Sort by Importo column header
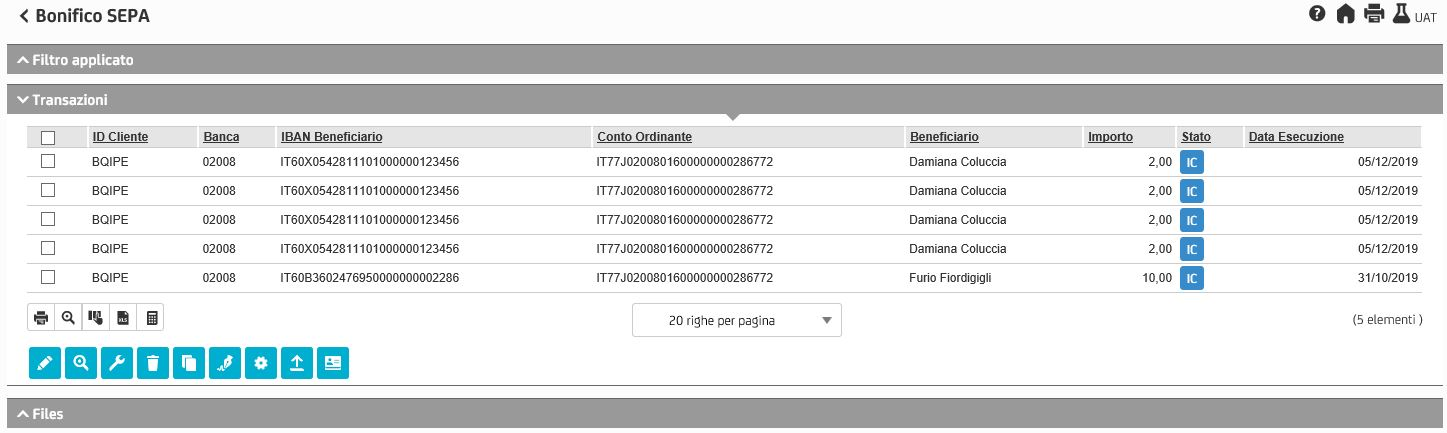The height and width of the screenshot is (433, 1447). [1110, 137]
